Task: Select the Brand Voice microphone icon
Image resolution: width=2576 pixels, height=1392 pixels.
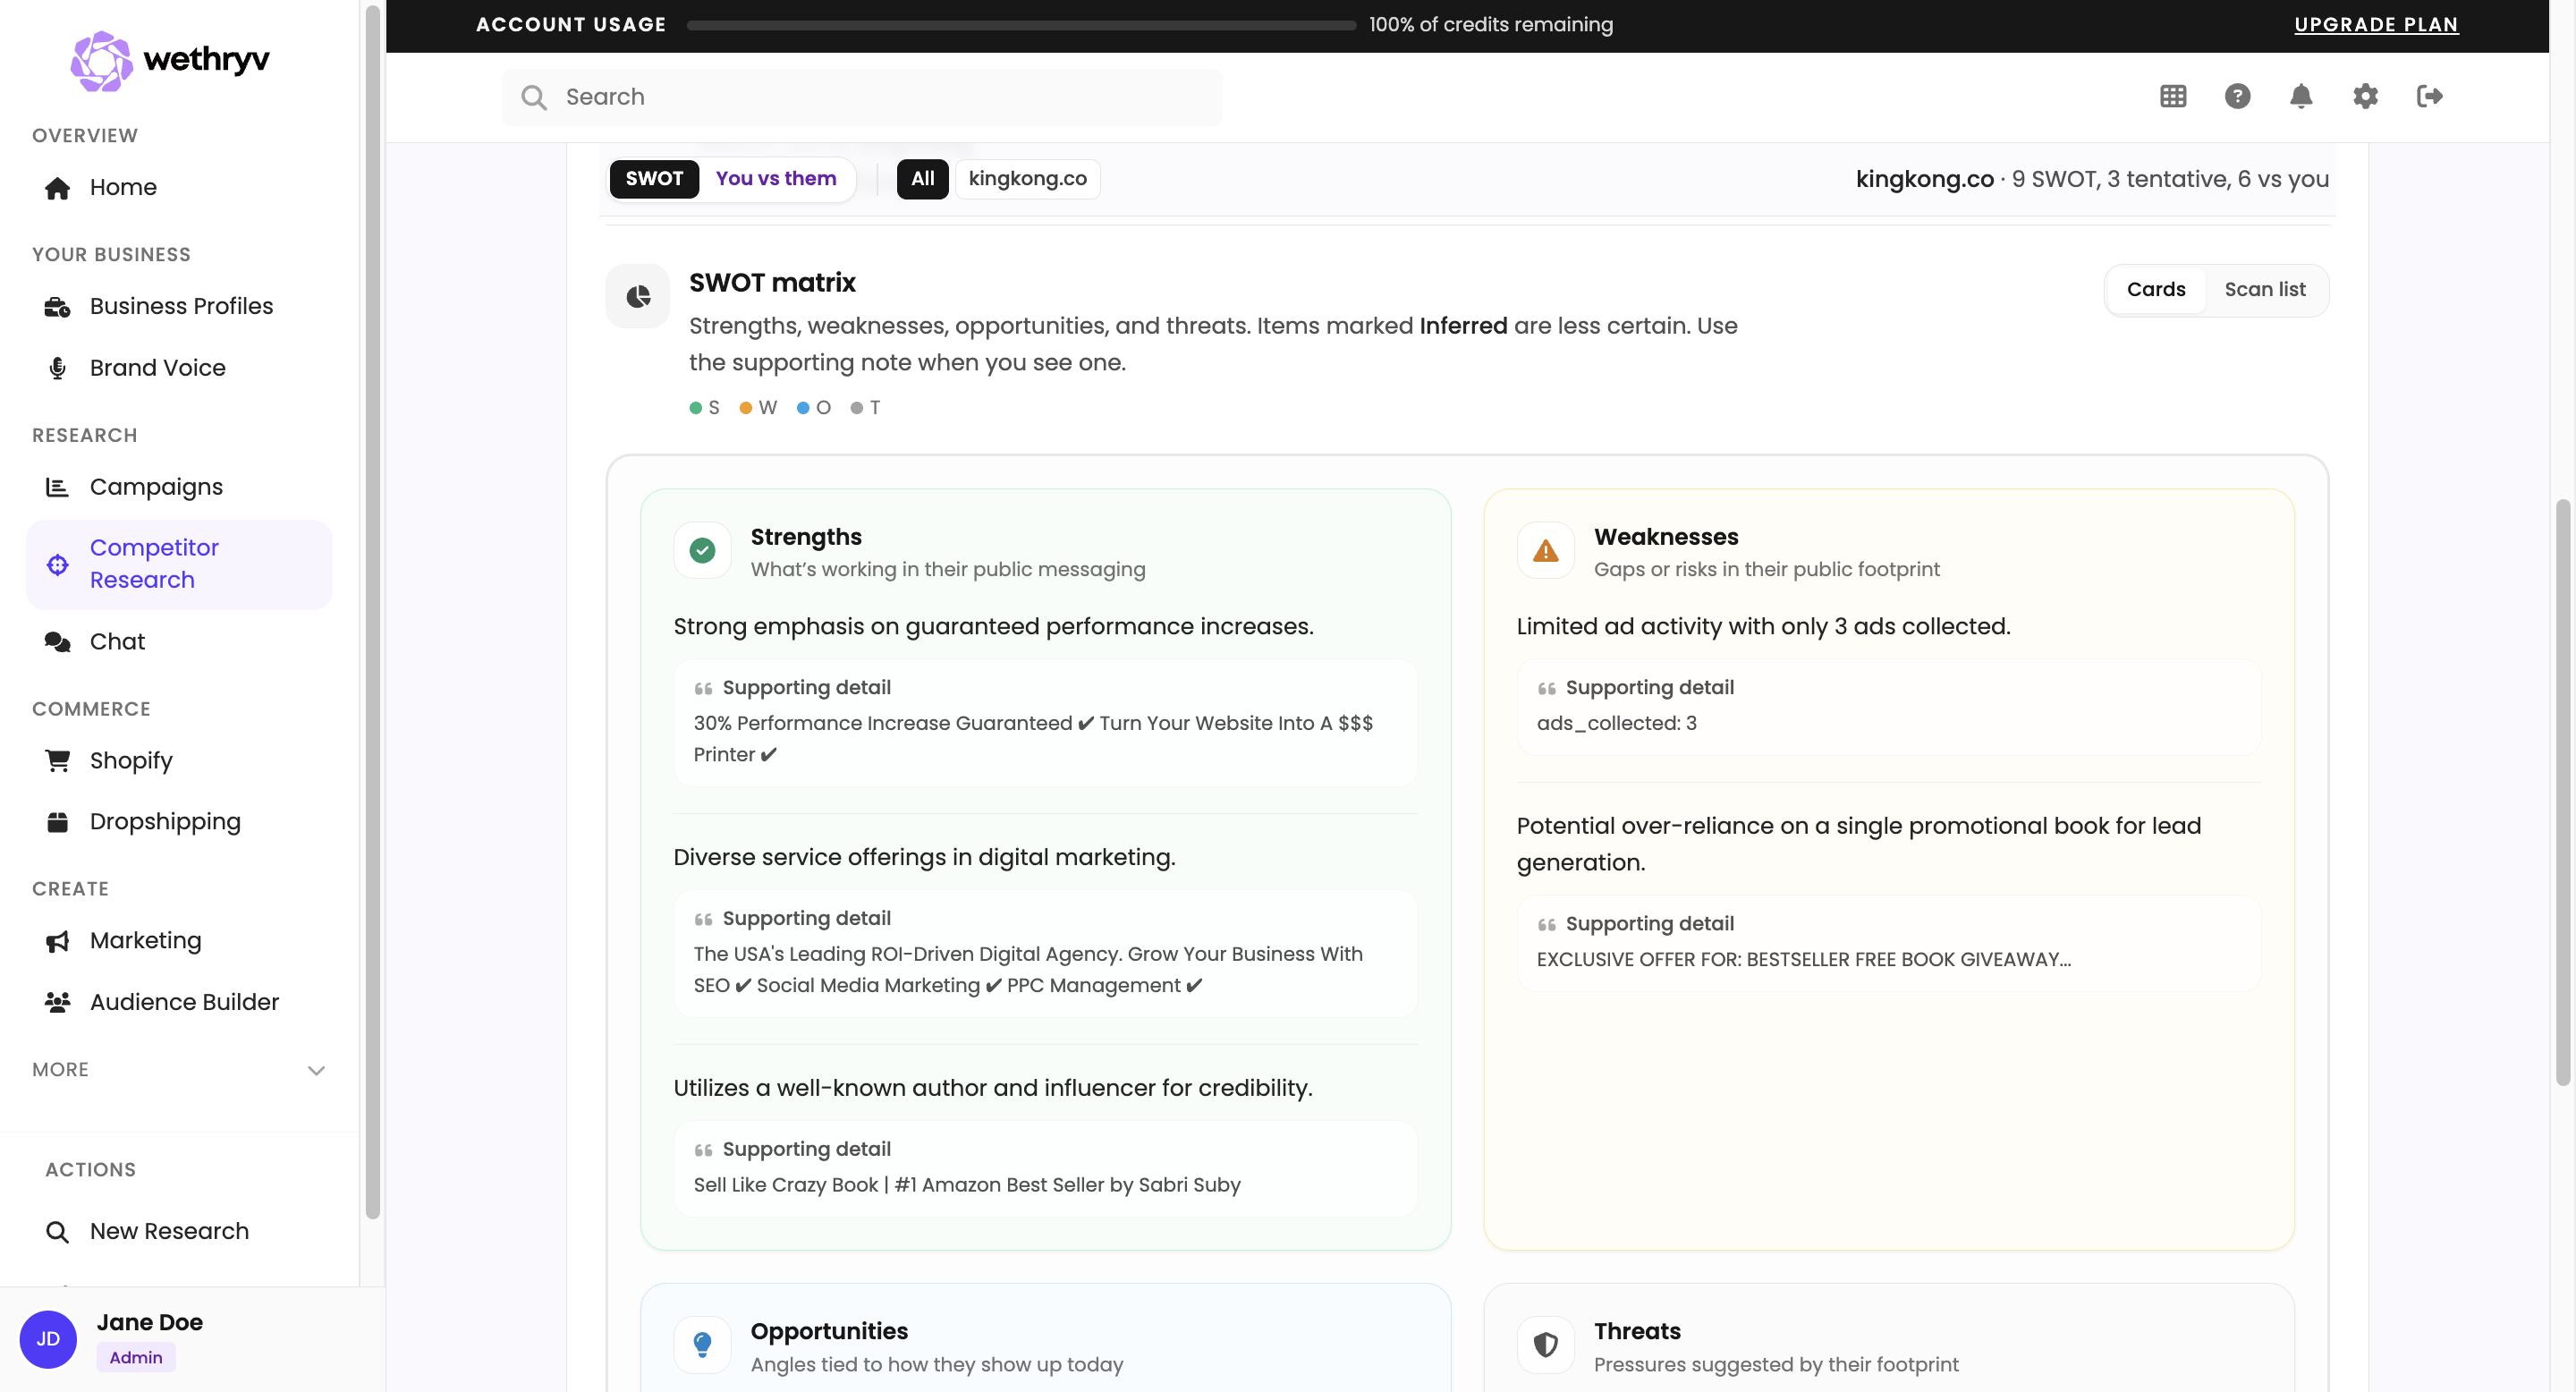Action: pos(57,368)
